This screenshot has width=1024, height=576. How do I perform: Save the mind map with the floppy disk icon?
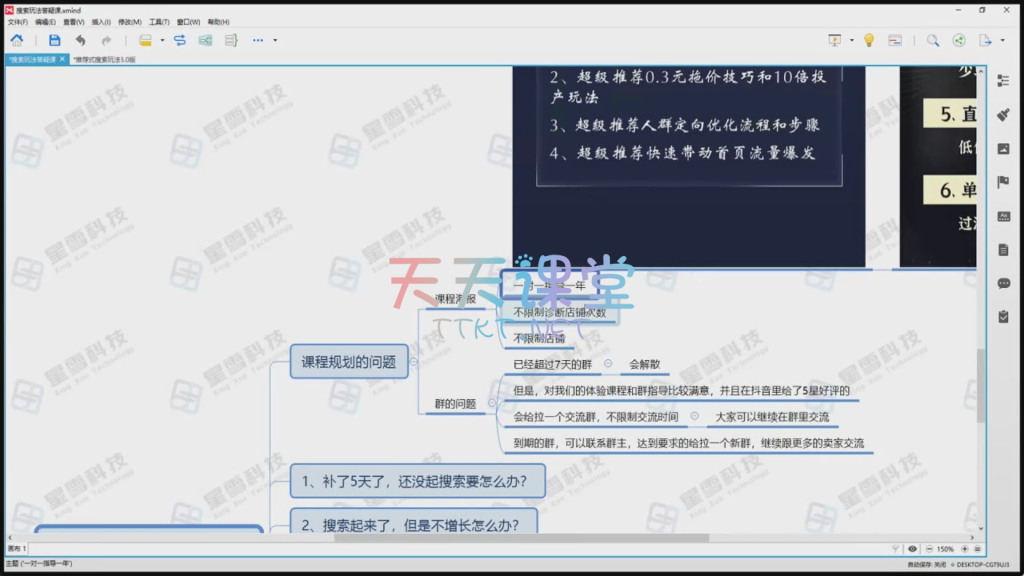pyautogui.click(x=54, y=40)
